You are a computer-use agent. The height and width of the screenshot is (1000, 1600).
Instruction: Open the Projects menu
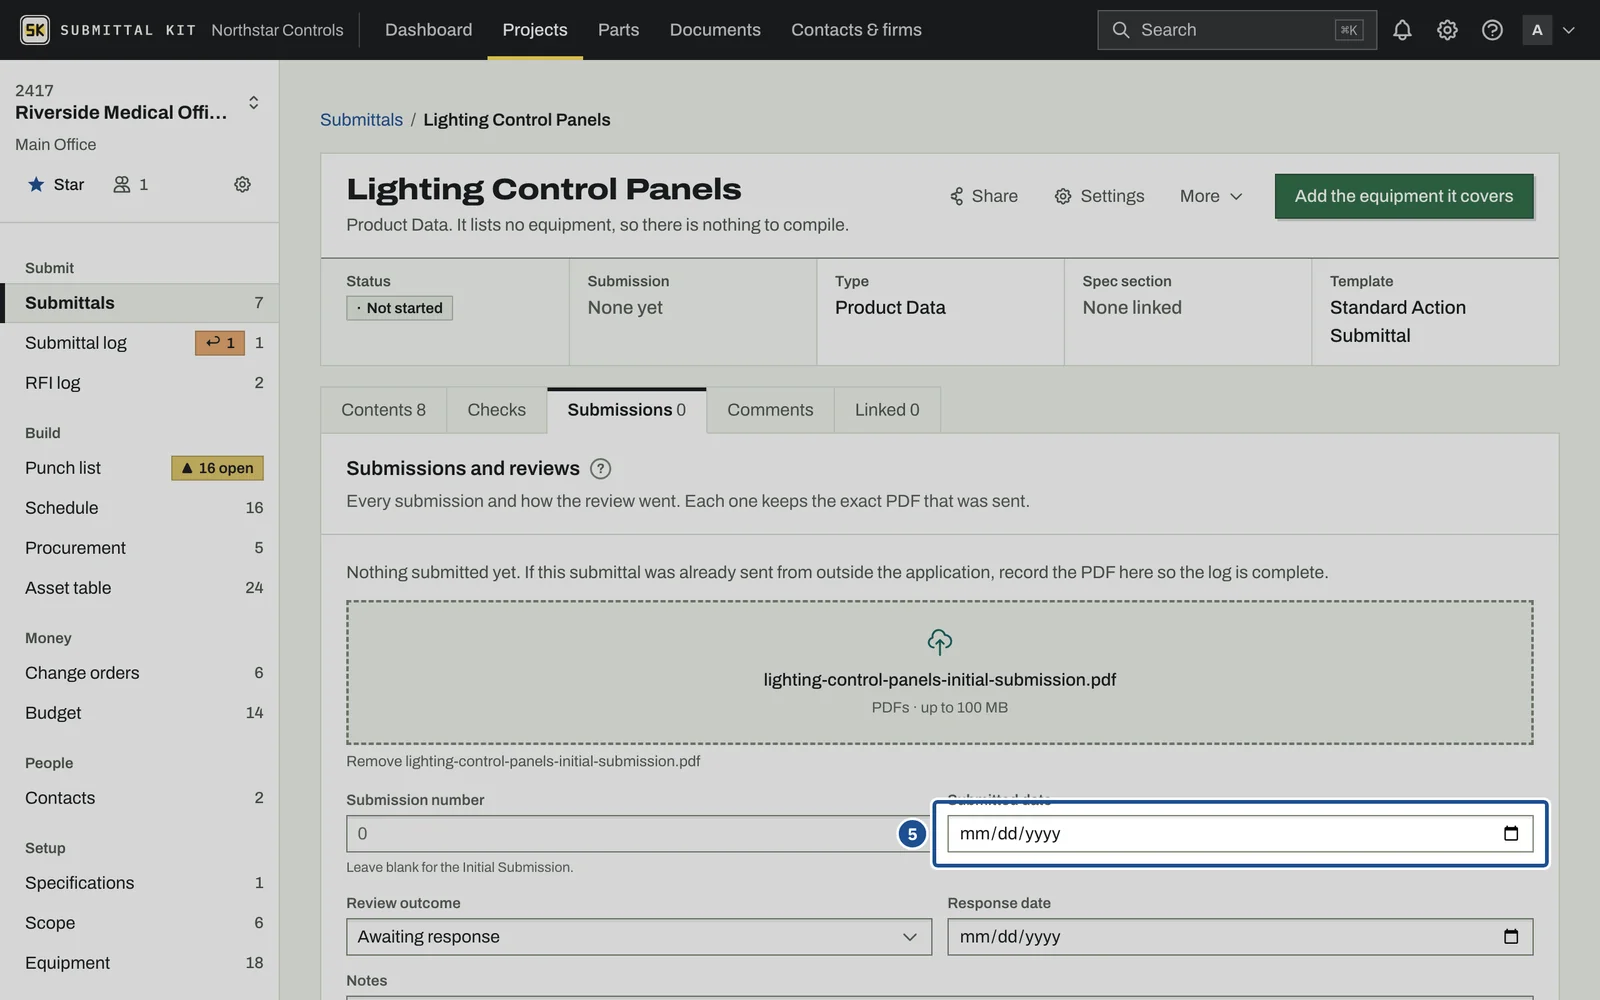pyautogui.click(x=535, y=30)
